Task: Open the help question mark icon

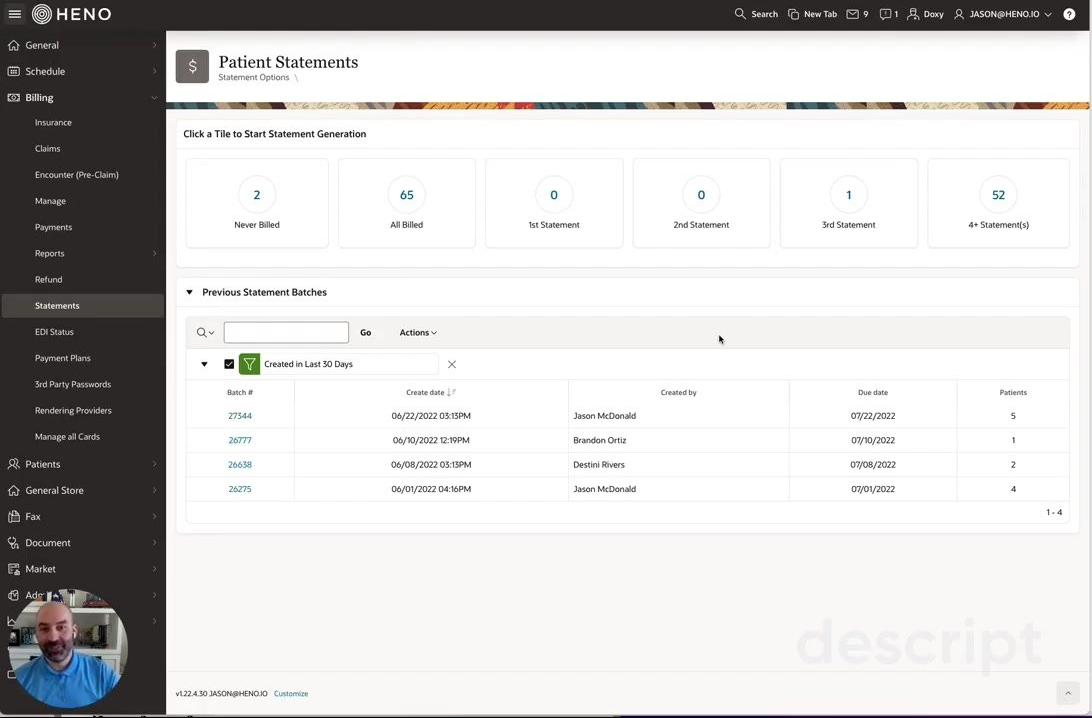Action: pos(1069,14)
